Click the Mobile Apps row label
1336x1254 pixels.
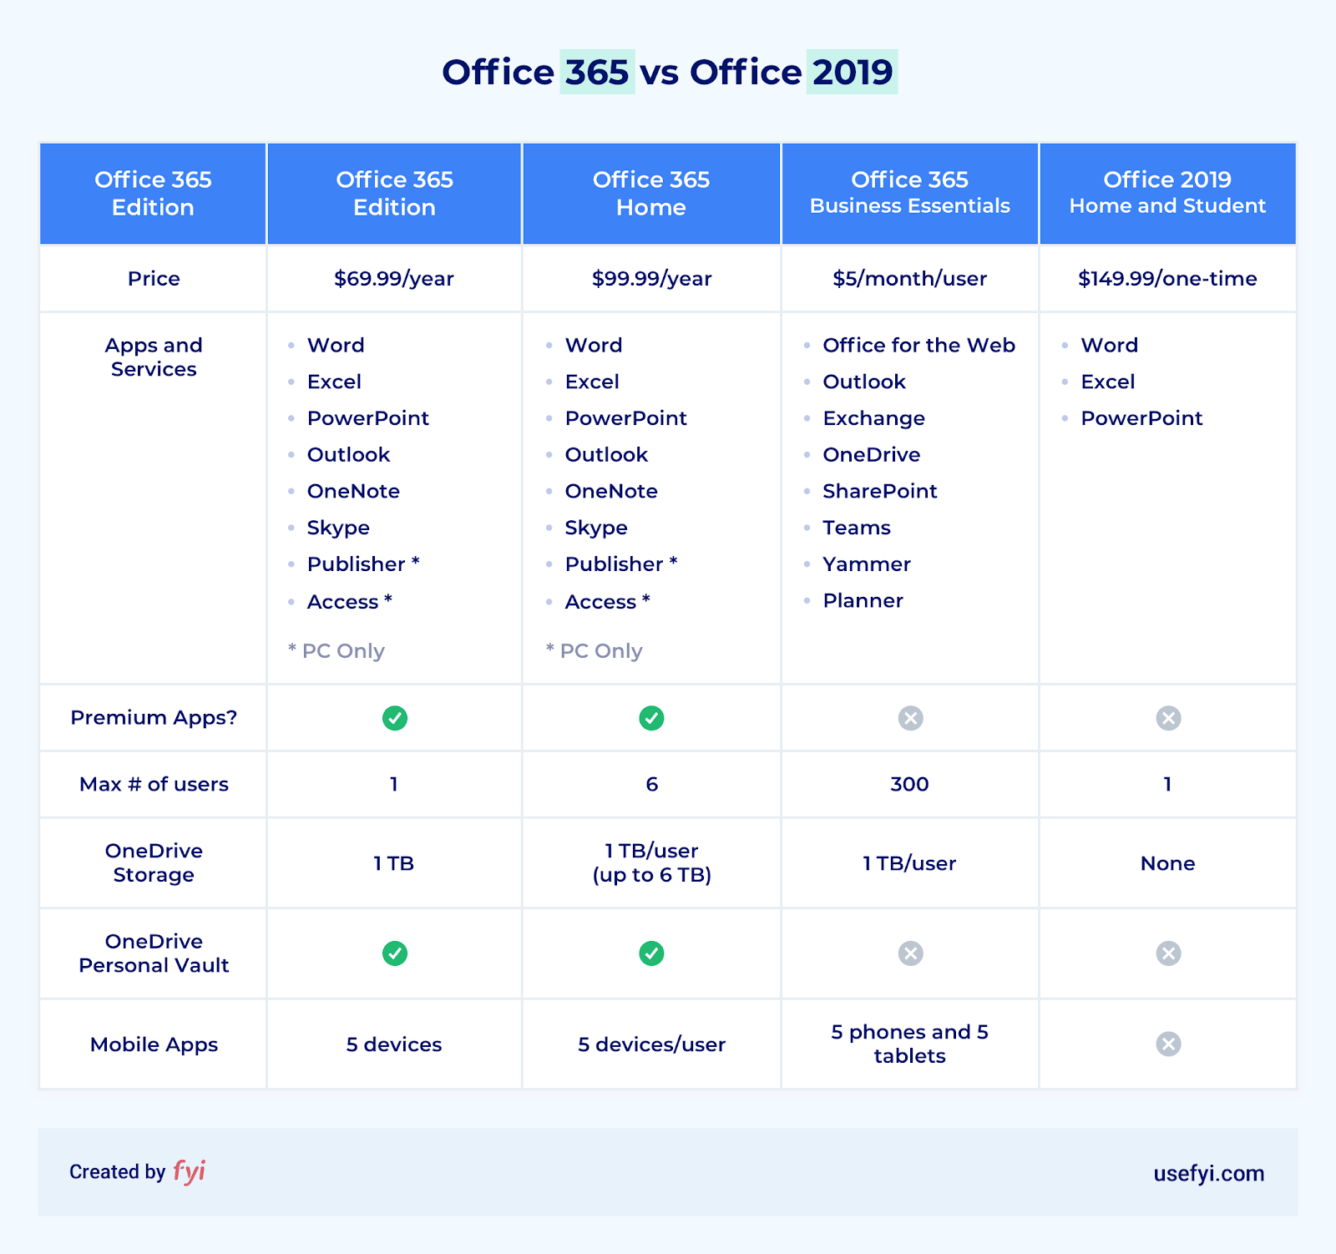(153, 1044)
